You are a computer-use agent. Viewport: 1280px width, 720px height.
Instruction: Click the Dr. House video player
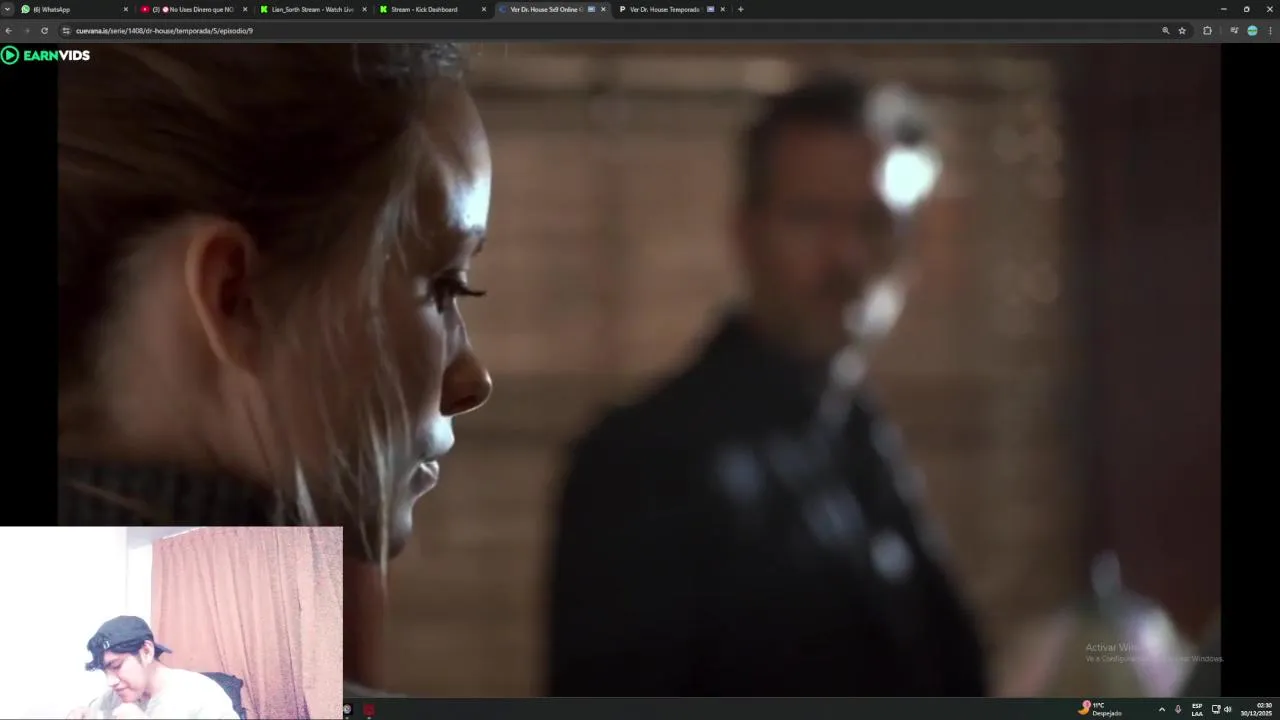pos(638,369)
